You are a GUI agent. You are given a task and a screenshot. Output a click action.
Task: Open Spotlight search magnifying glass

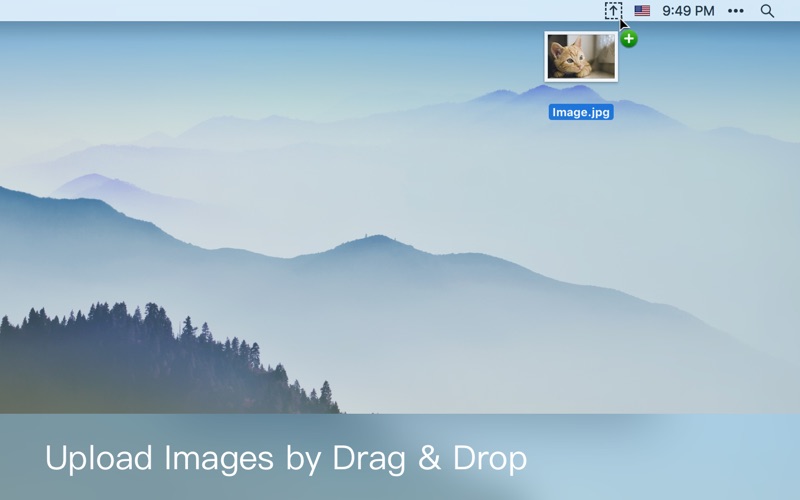pyautogui.click(x=767, y=11)
